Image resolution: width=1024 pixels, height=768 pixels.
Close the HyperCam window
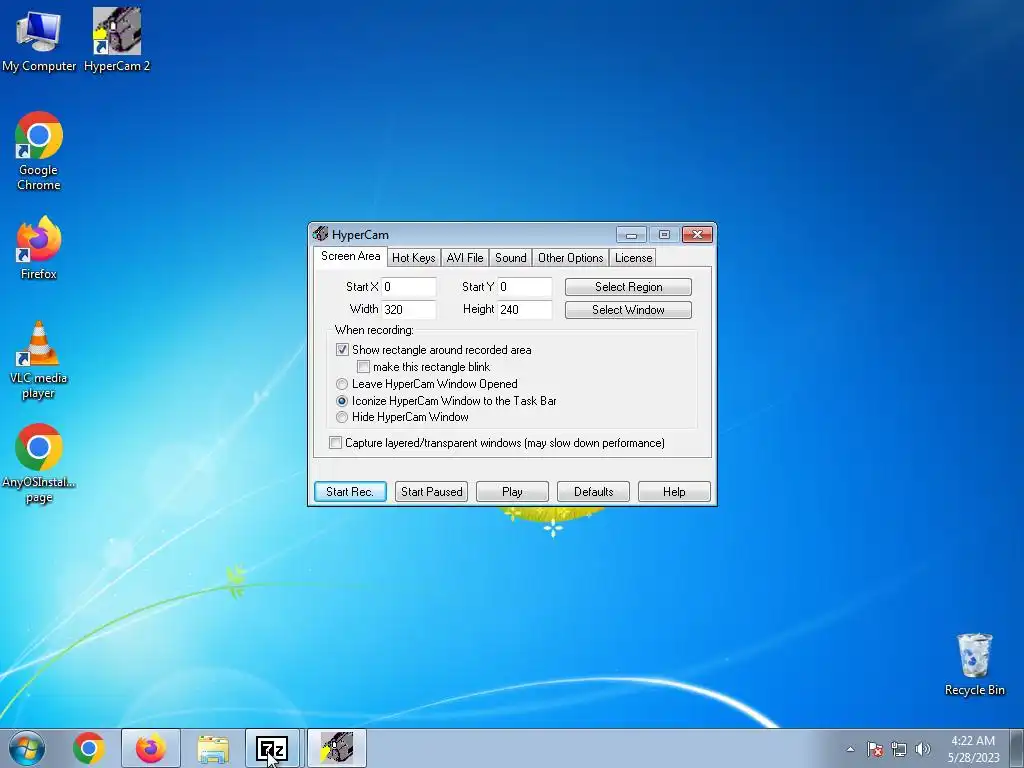click(697, 234)
